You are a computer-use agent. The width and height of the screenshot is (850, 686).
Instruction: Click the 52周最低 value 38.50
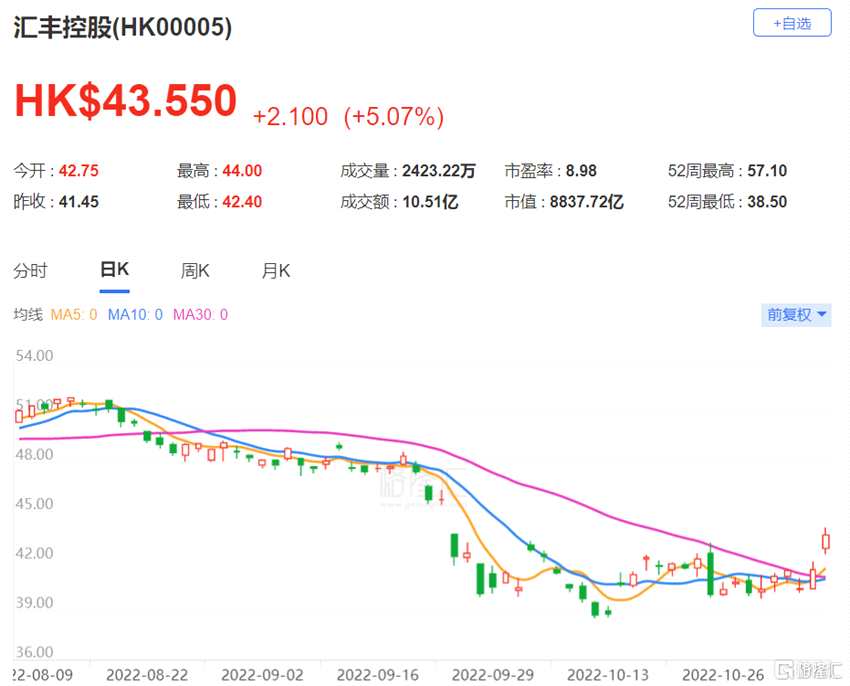(767, 202)
